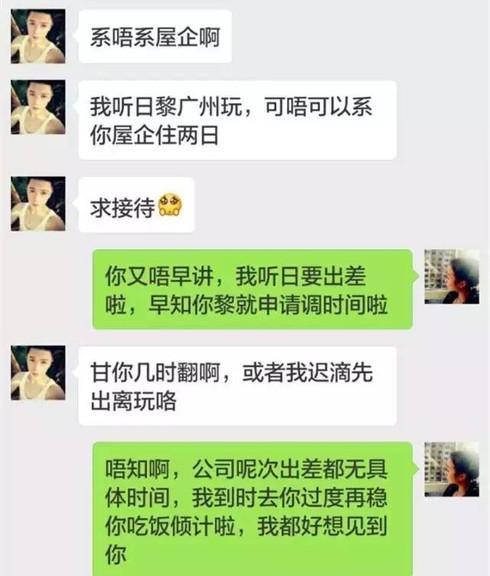This screenshot has width=490, height=576.
Task: Tap the line '体时间，我到时去你过度再稳'
Action: point(246,498)
